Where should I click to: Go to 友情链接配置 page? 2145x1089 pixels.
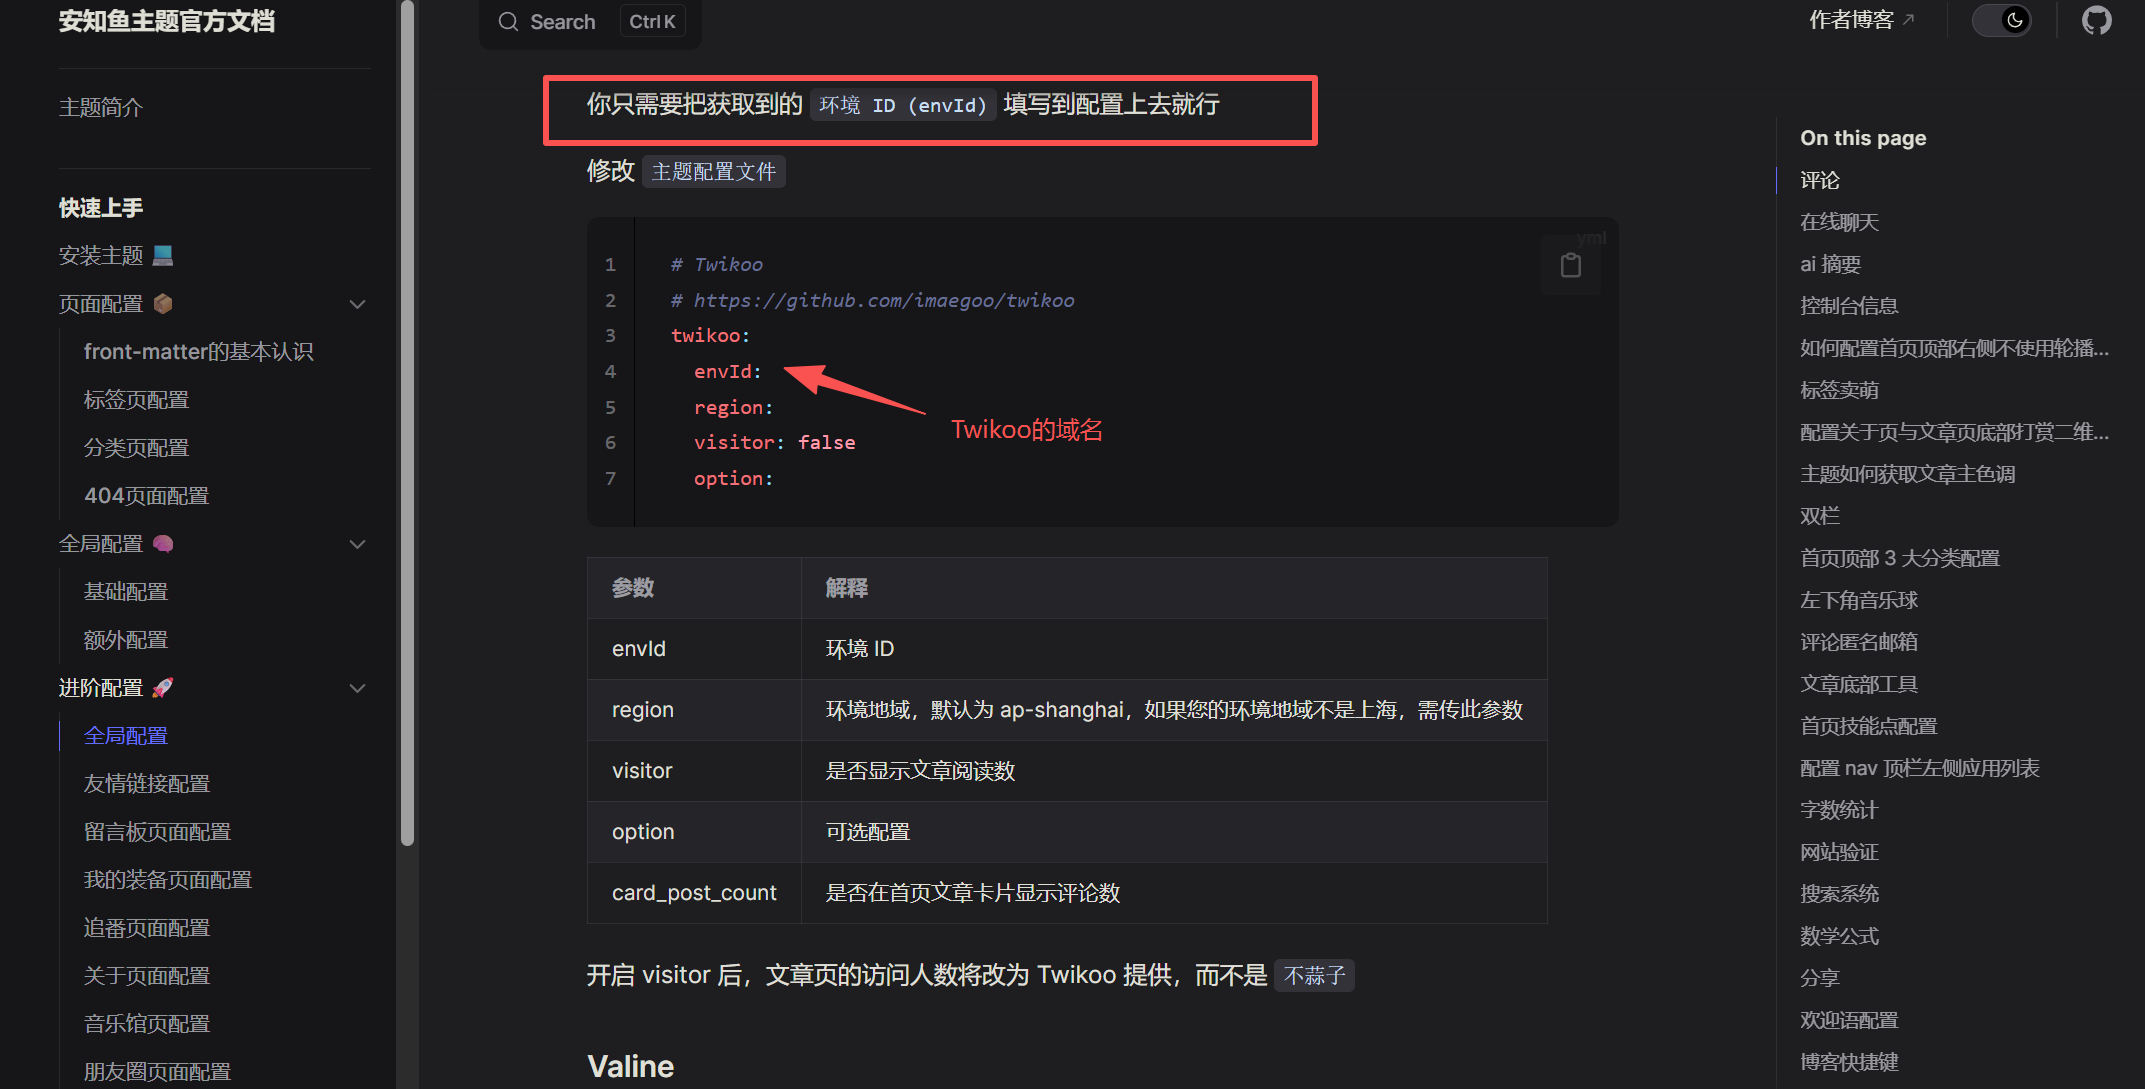(x=147, y=784)
